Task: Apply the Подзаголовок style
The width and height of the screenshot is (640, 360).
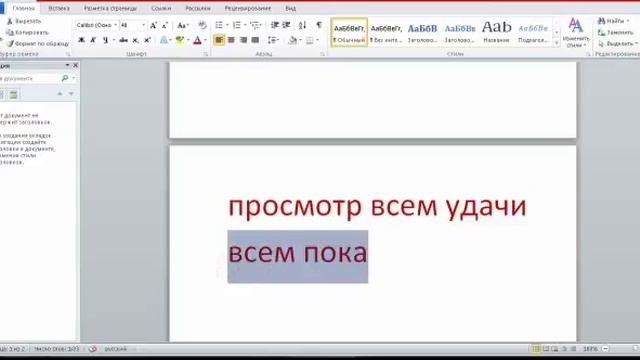Action: point(533,32)
